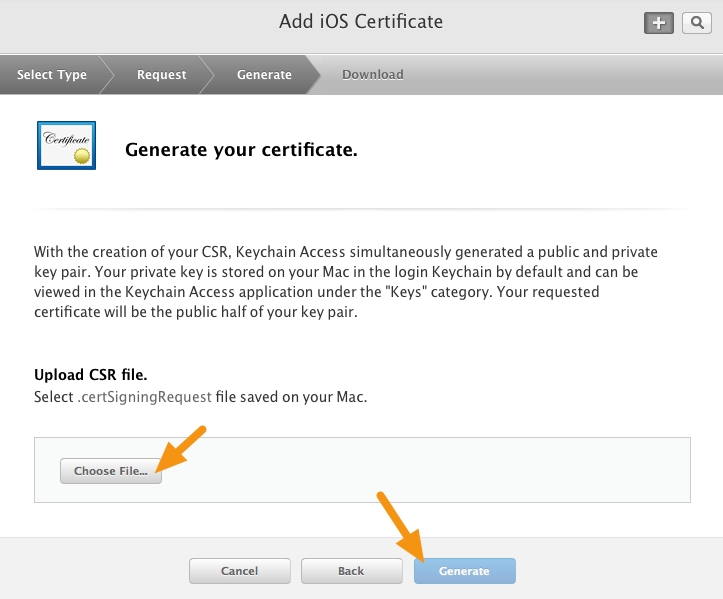Screen dimensions: 723x599
Task: Click the Cancel button
Action: (x=240, y=571)
